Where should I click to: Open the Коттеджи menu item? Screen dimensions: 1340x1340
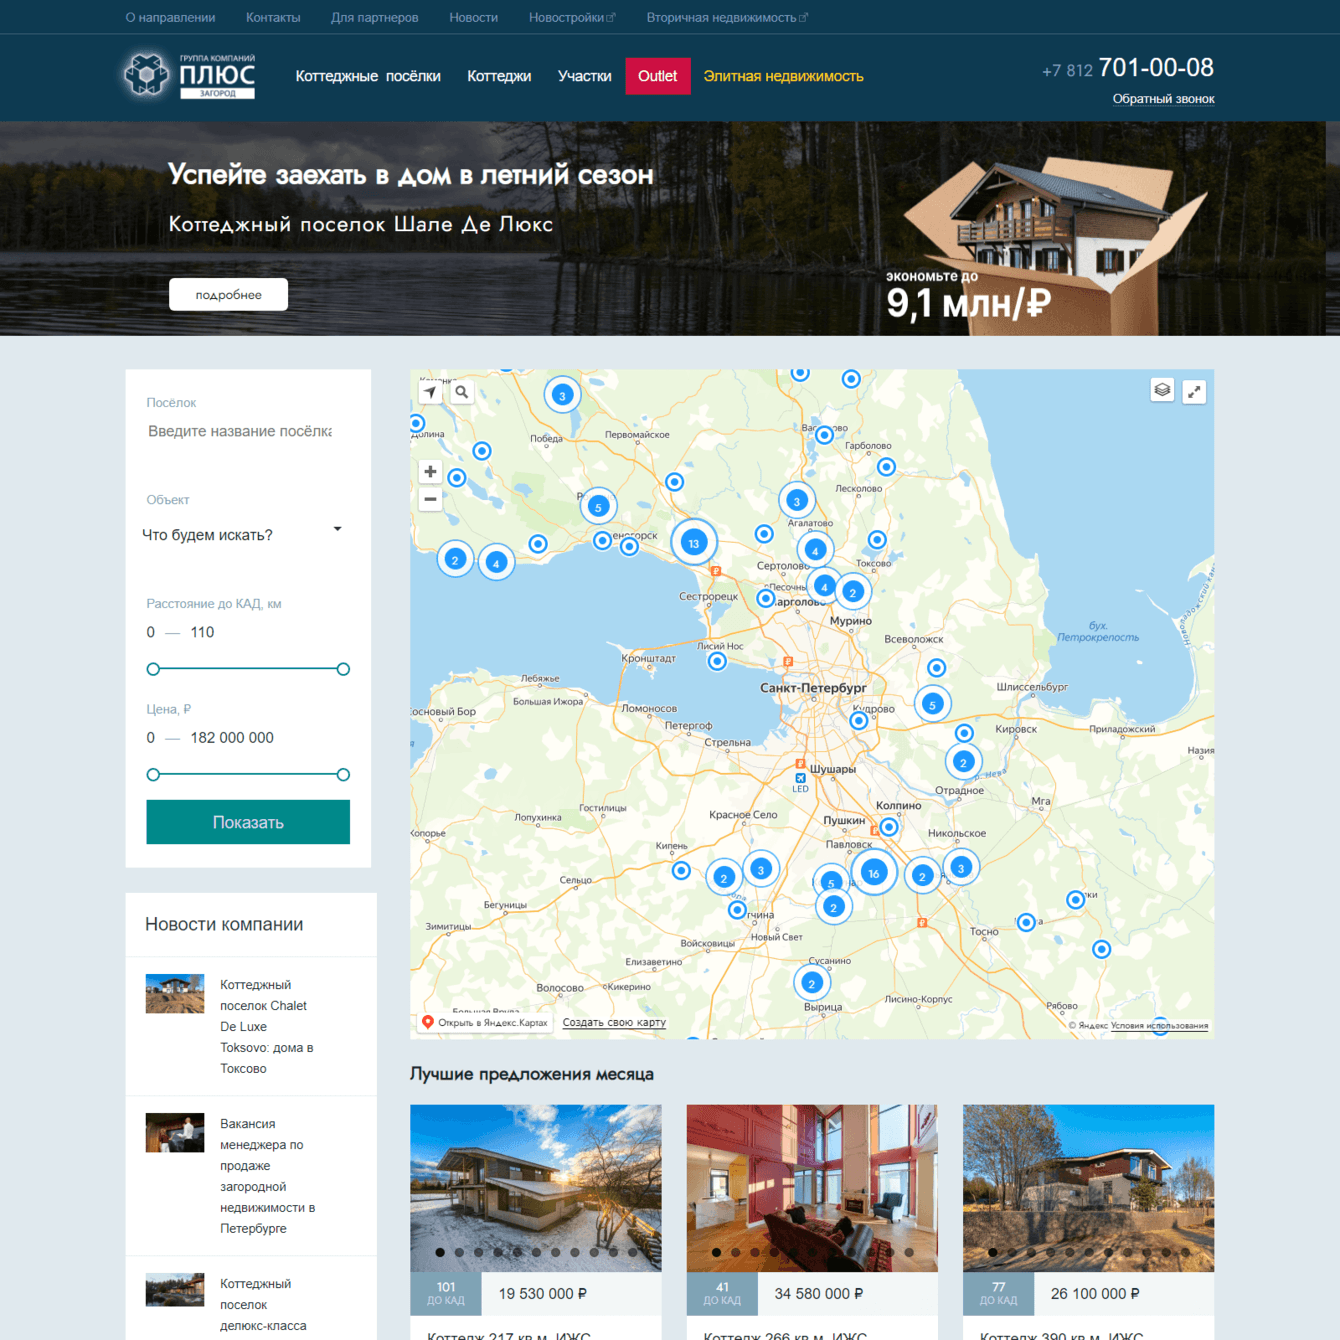click(x=499, y=76)
